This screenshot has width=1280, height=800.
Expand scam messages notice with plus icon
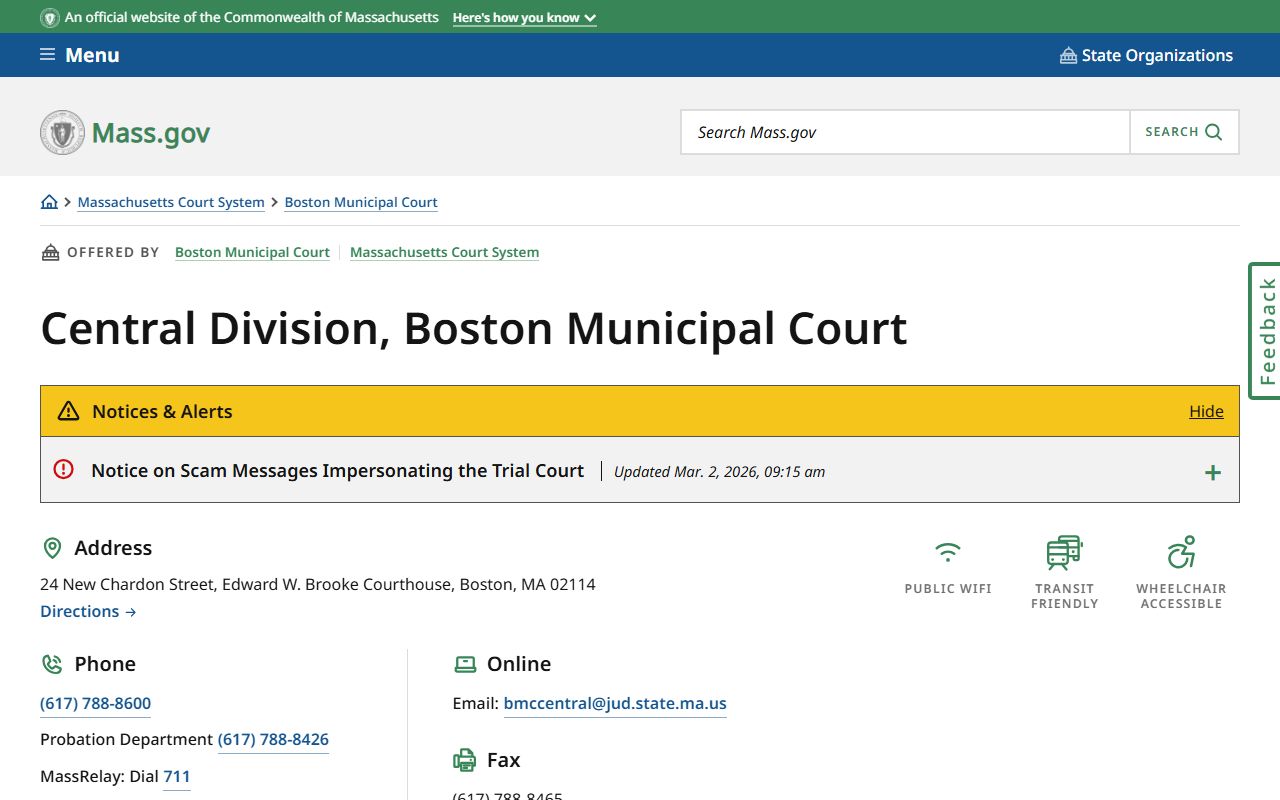click(1212, 472)
